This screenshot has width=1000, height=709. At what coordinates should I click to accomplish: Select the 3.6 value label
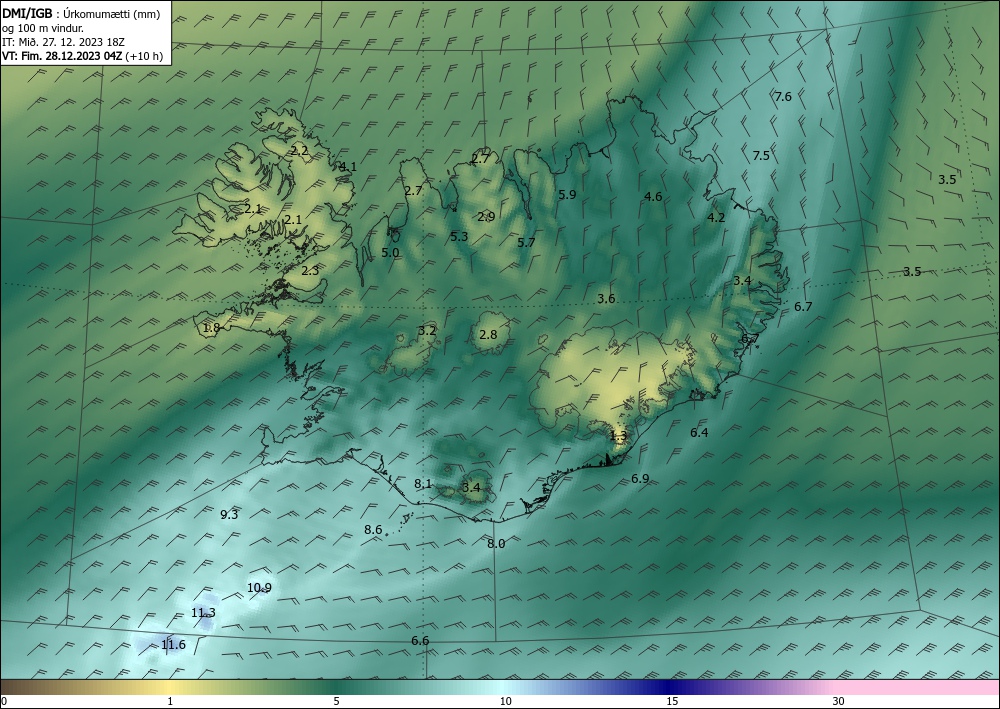click(x=606, y=298)
